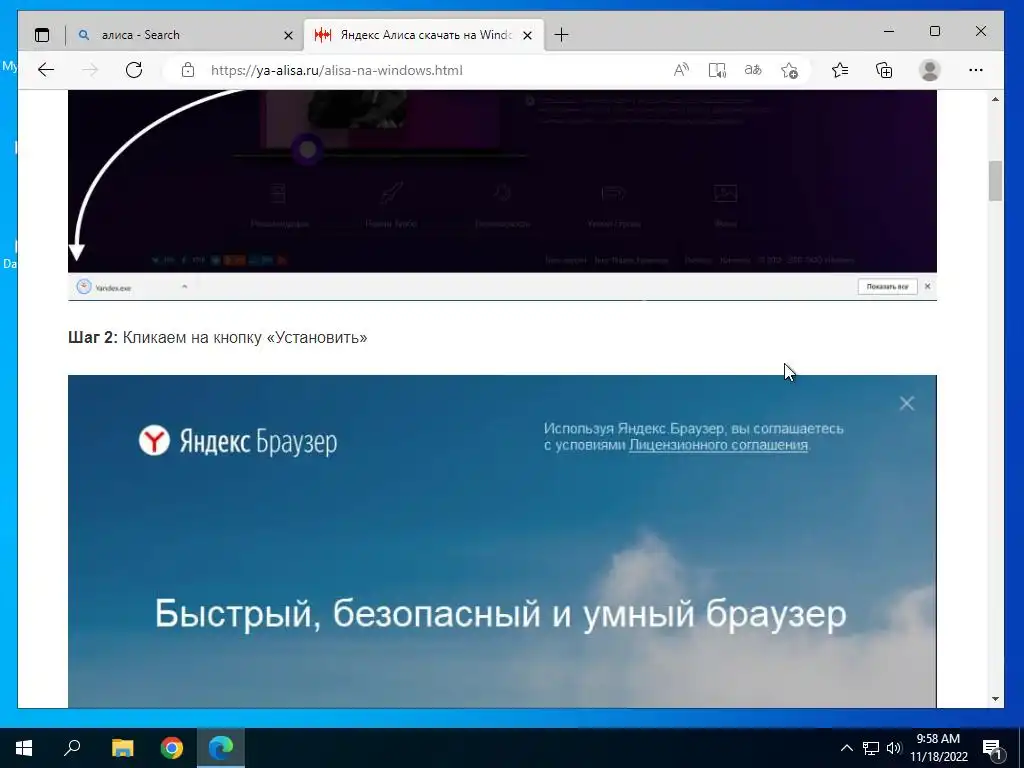Open the network status tray icon
This screenshot has height=768, width=1024.
click(871, 748)
